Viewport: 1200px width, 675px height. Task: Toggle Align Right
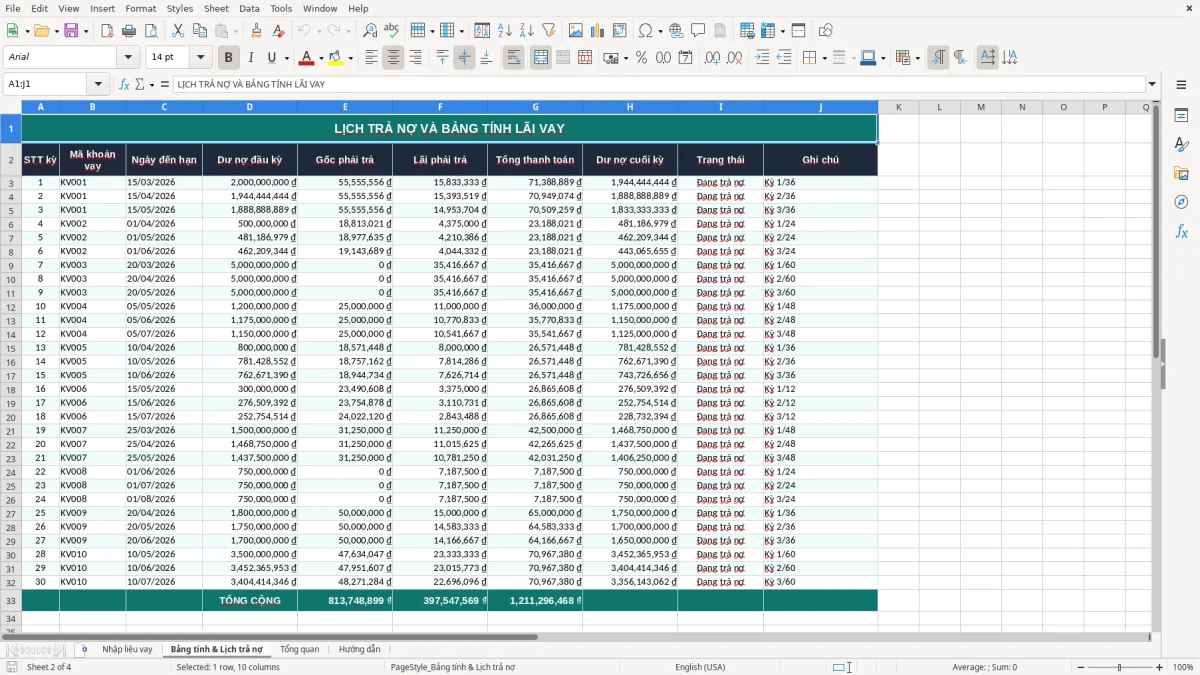coord(415,58)
